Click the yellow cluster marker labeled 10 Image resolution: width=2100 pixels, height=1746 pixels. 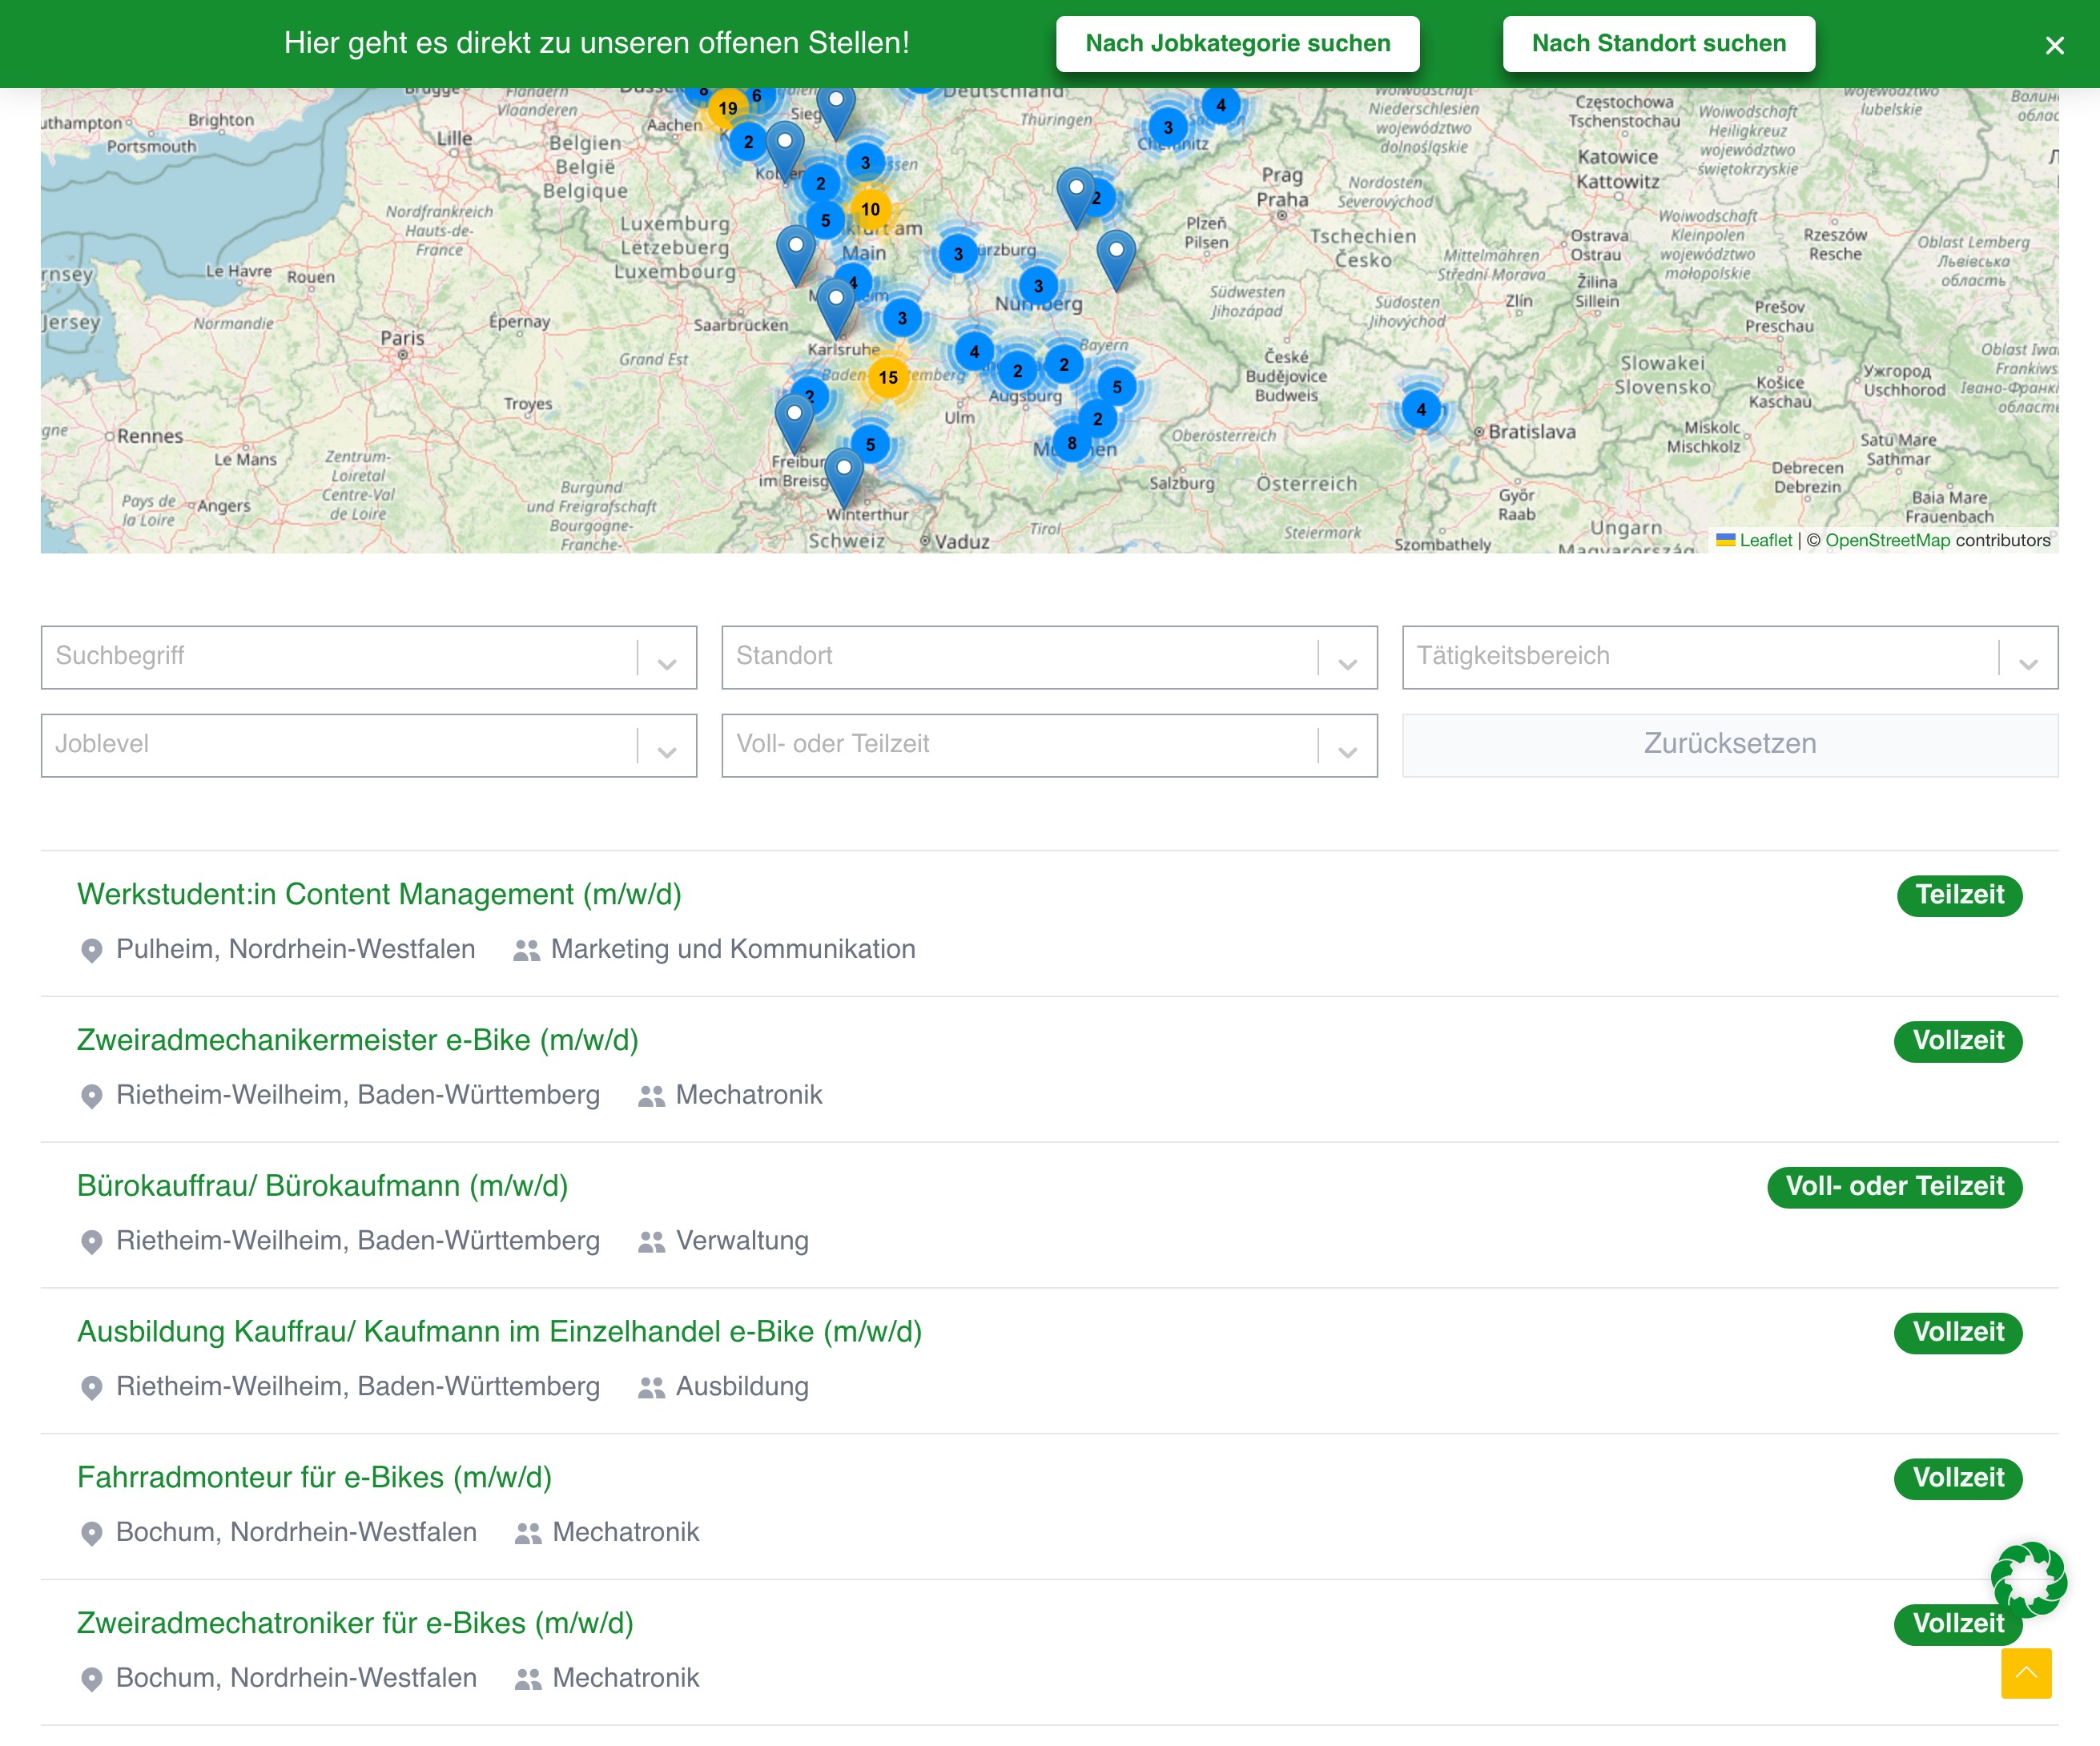[870, 209]
